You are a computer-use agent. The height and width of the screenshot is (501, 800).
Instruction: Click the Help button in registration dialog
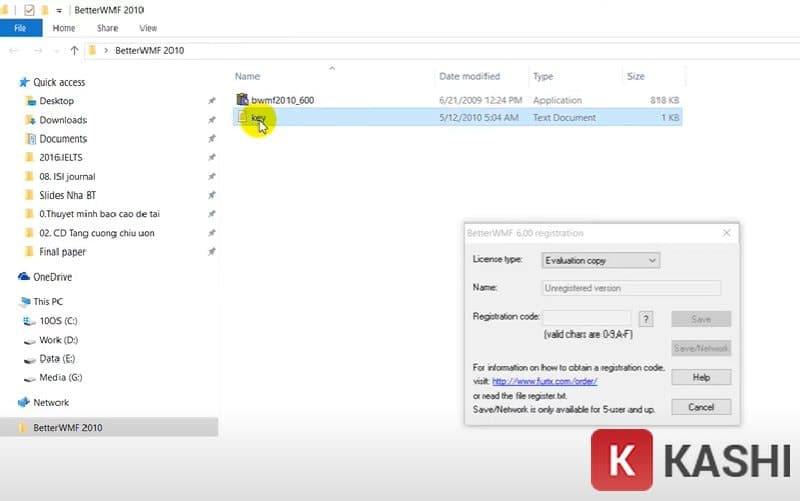pyautogui.click(x=701, y=378)
